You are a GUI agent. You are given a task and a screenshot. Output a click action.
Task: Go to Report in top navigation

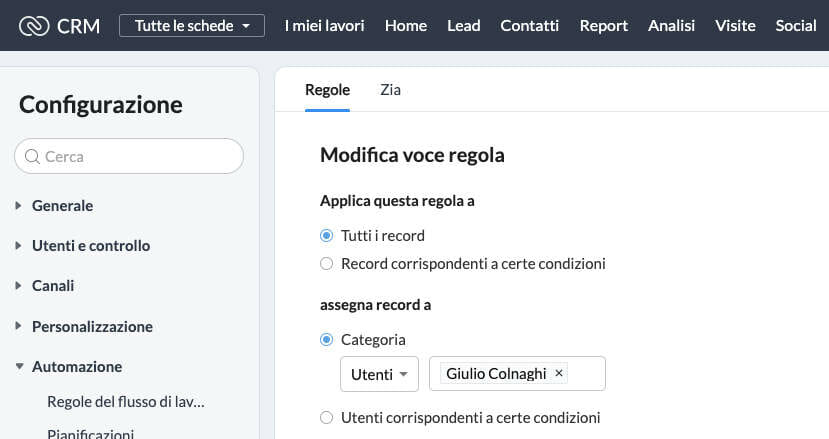pos(603,25)
